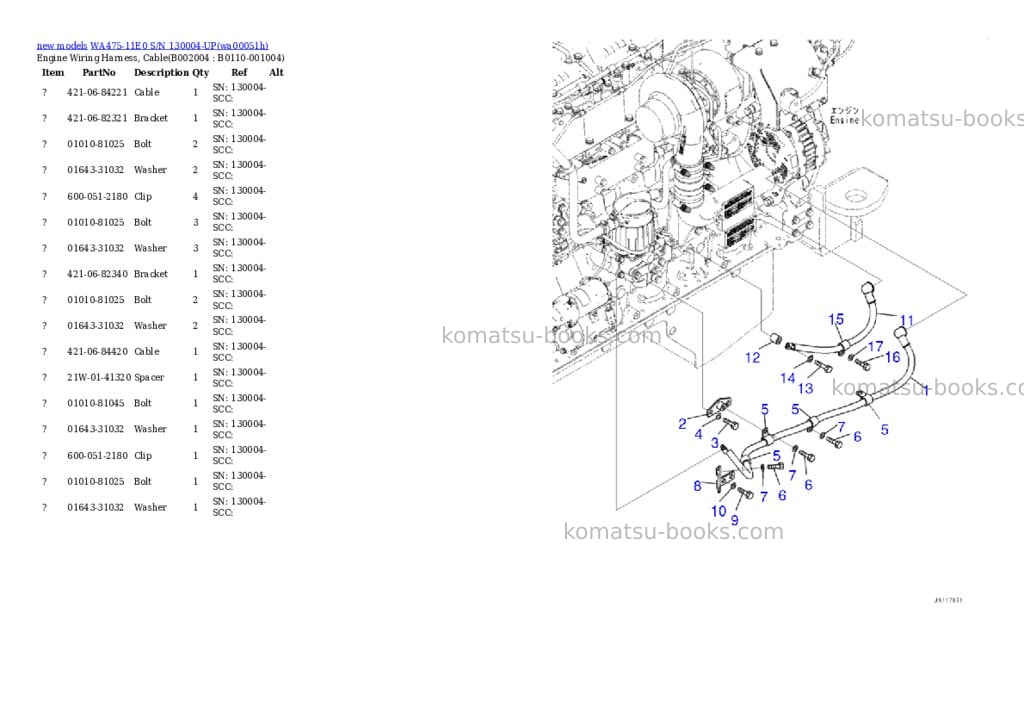
Task: Click callout number 13 in the diagram
Action: tap(805, 388)
